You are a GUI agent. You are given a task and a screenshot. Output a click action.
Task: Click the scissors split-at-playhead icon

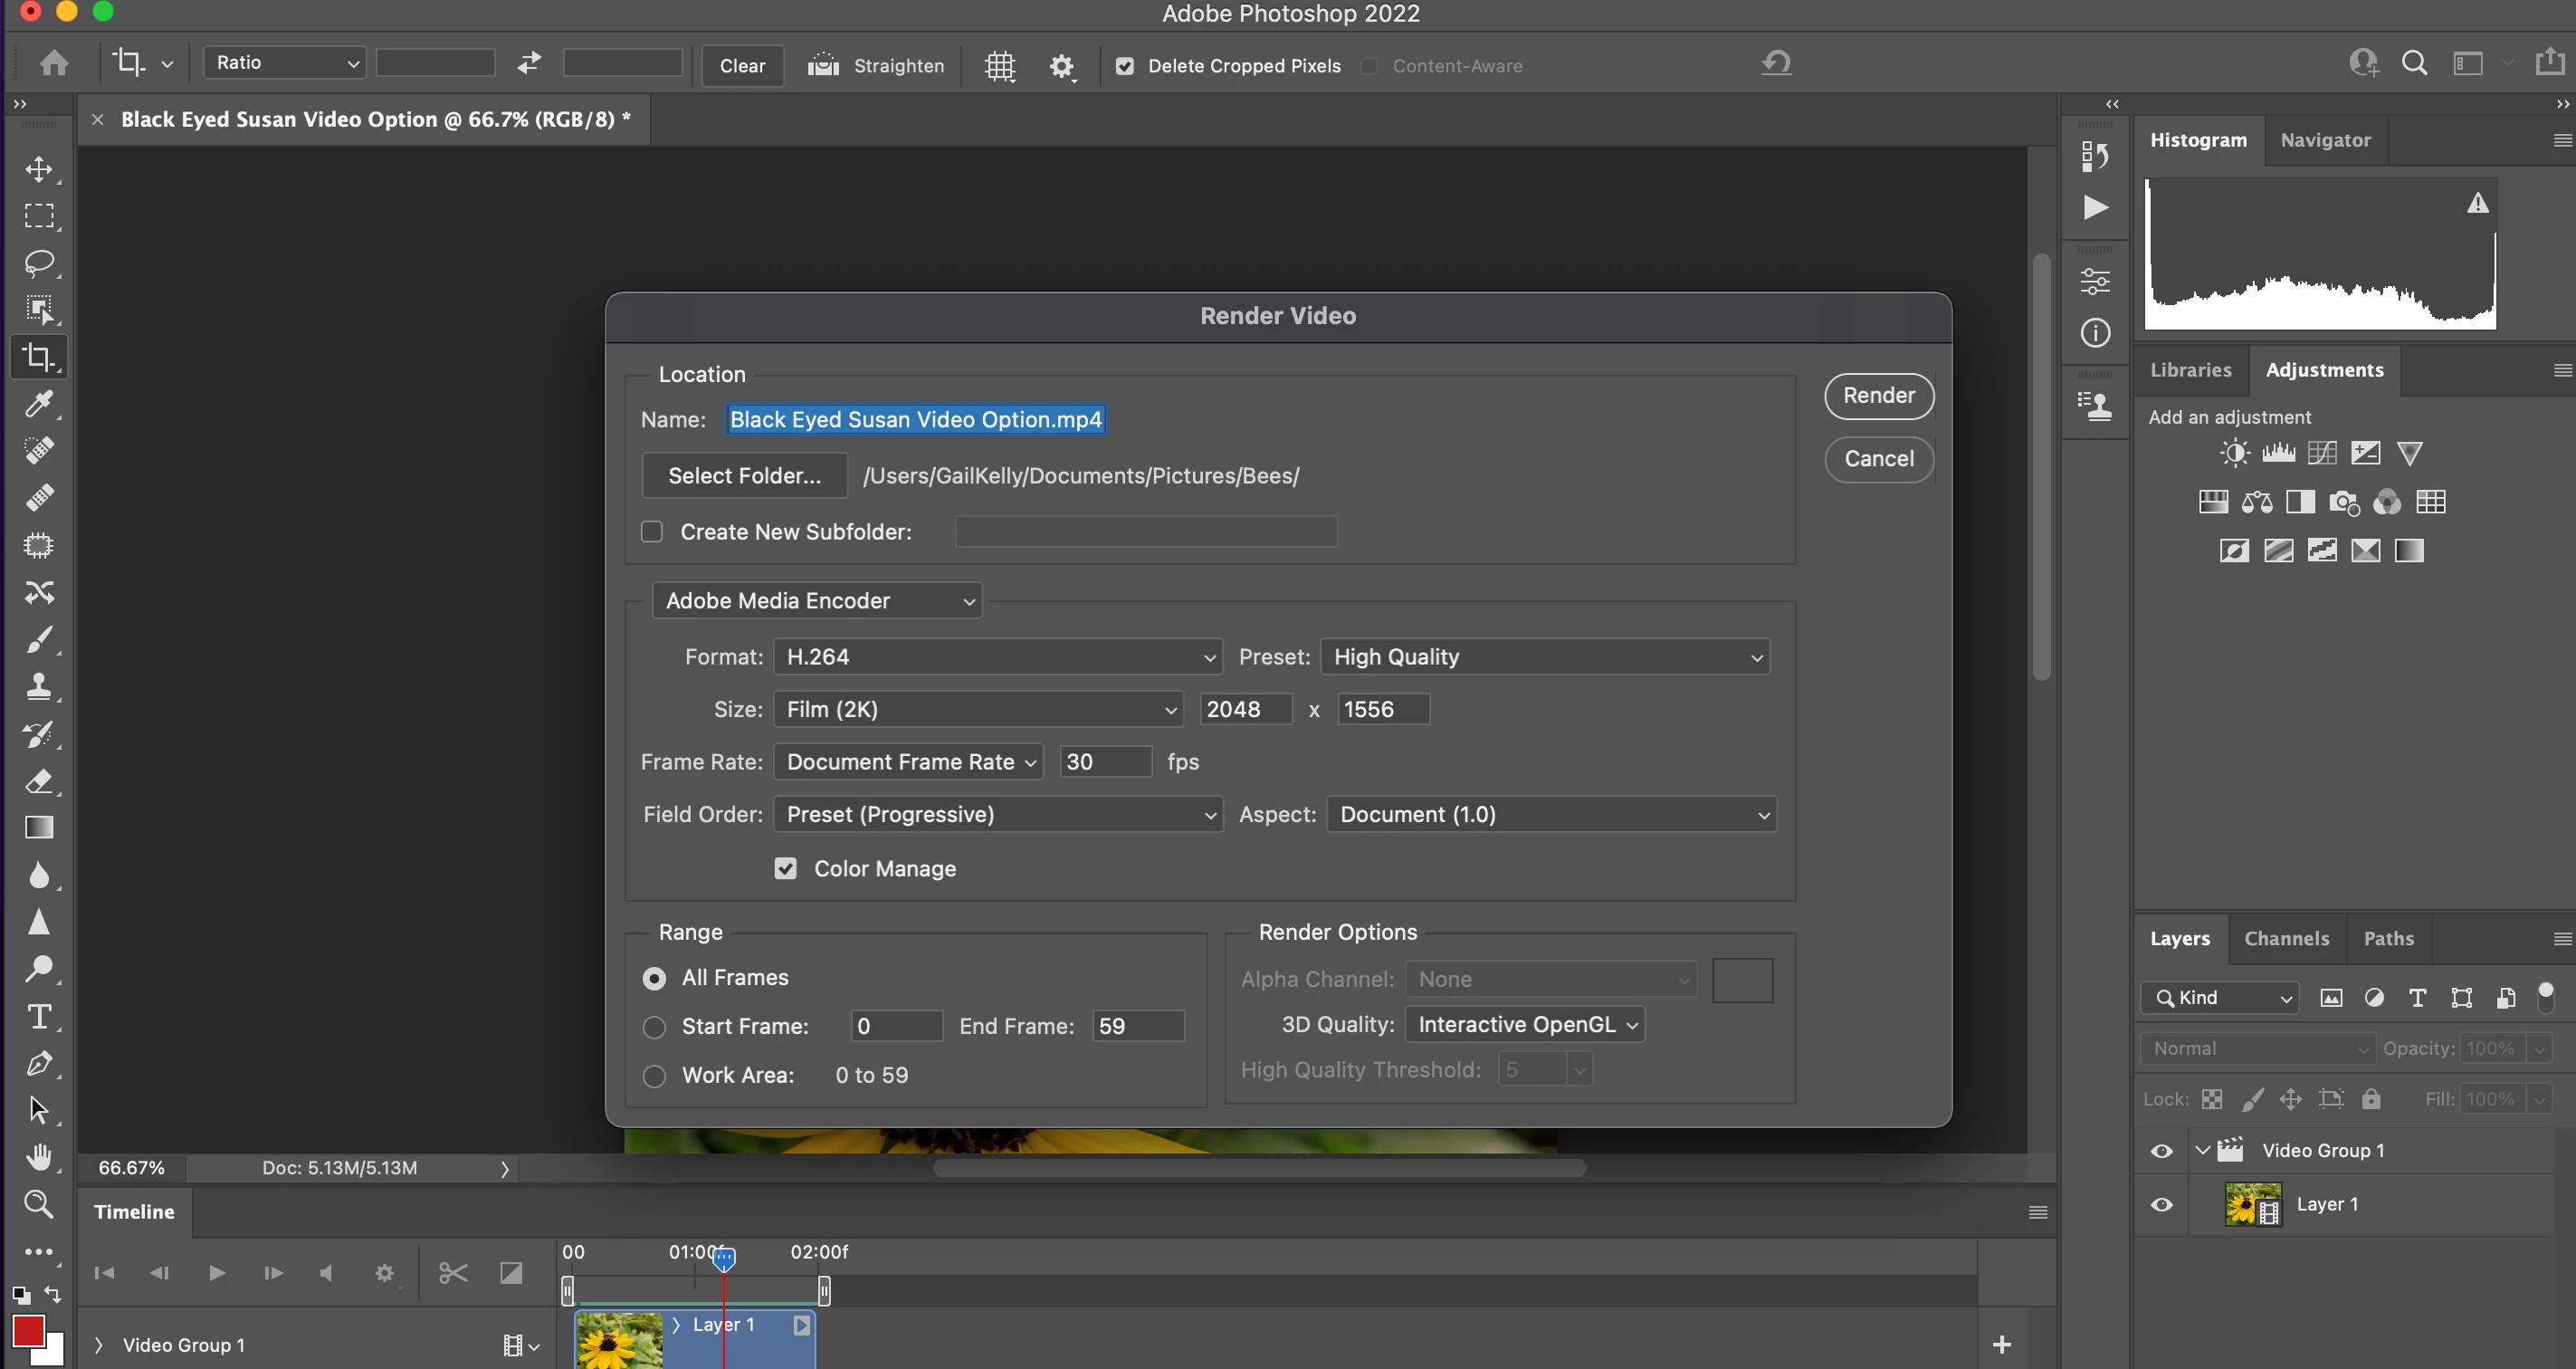click(x=453, y=1273)
